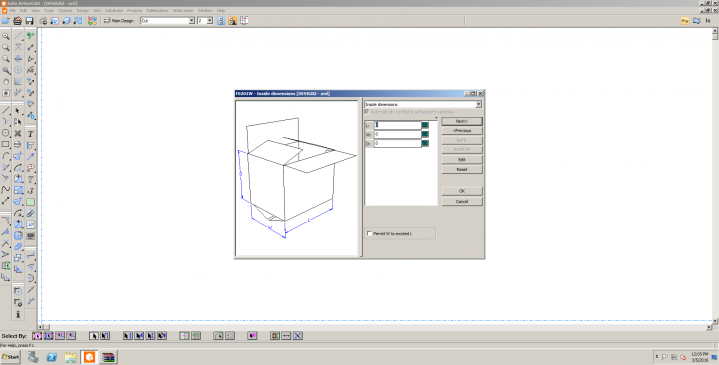Open the pointage number dropdown
Image resolution: width=719 pixels, height=365 pixels.
coord(205,21)
